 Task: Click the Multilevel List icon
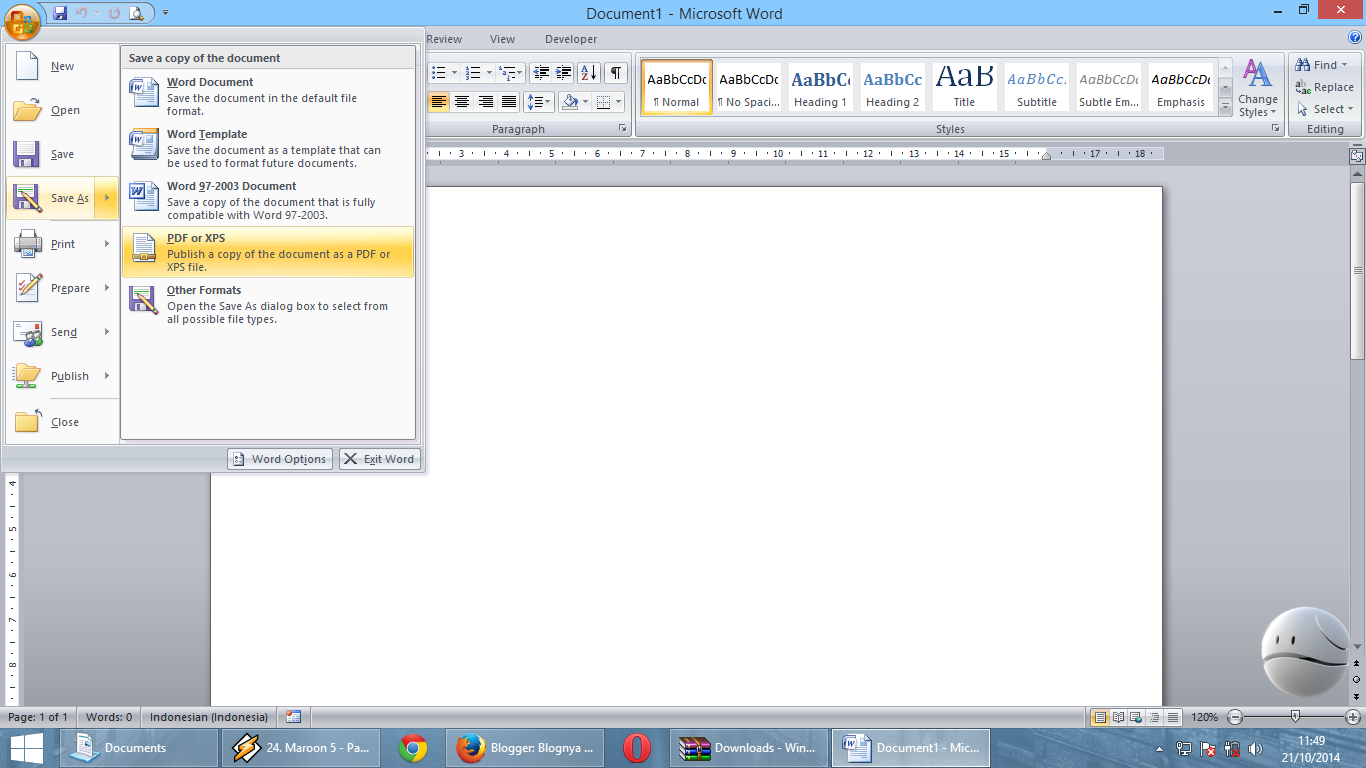point(507,73)
